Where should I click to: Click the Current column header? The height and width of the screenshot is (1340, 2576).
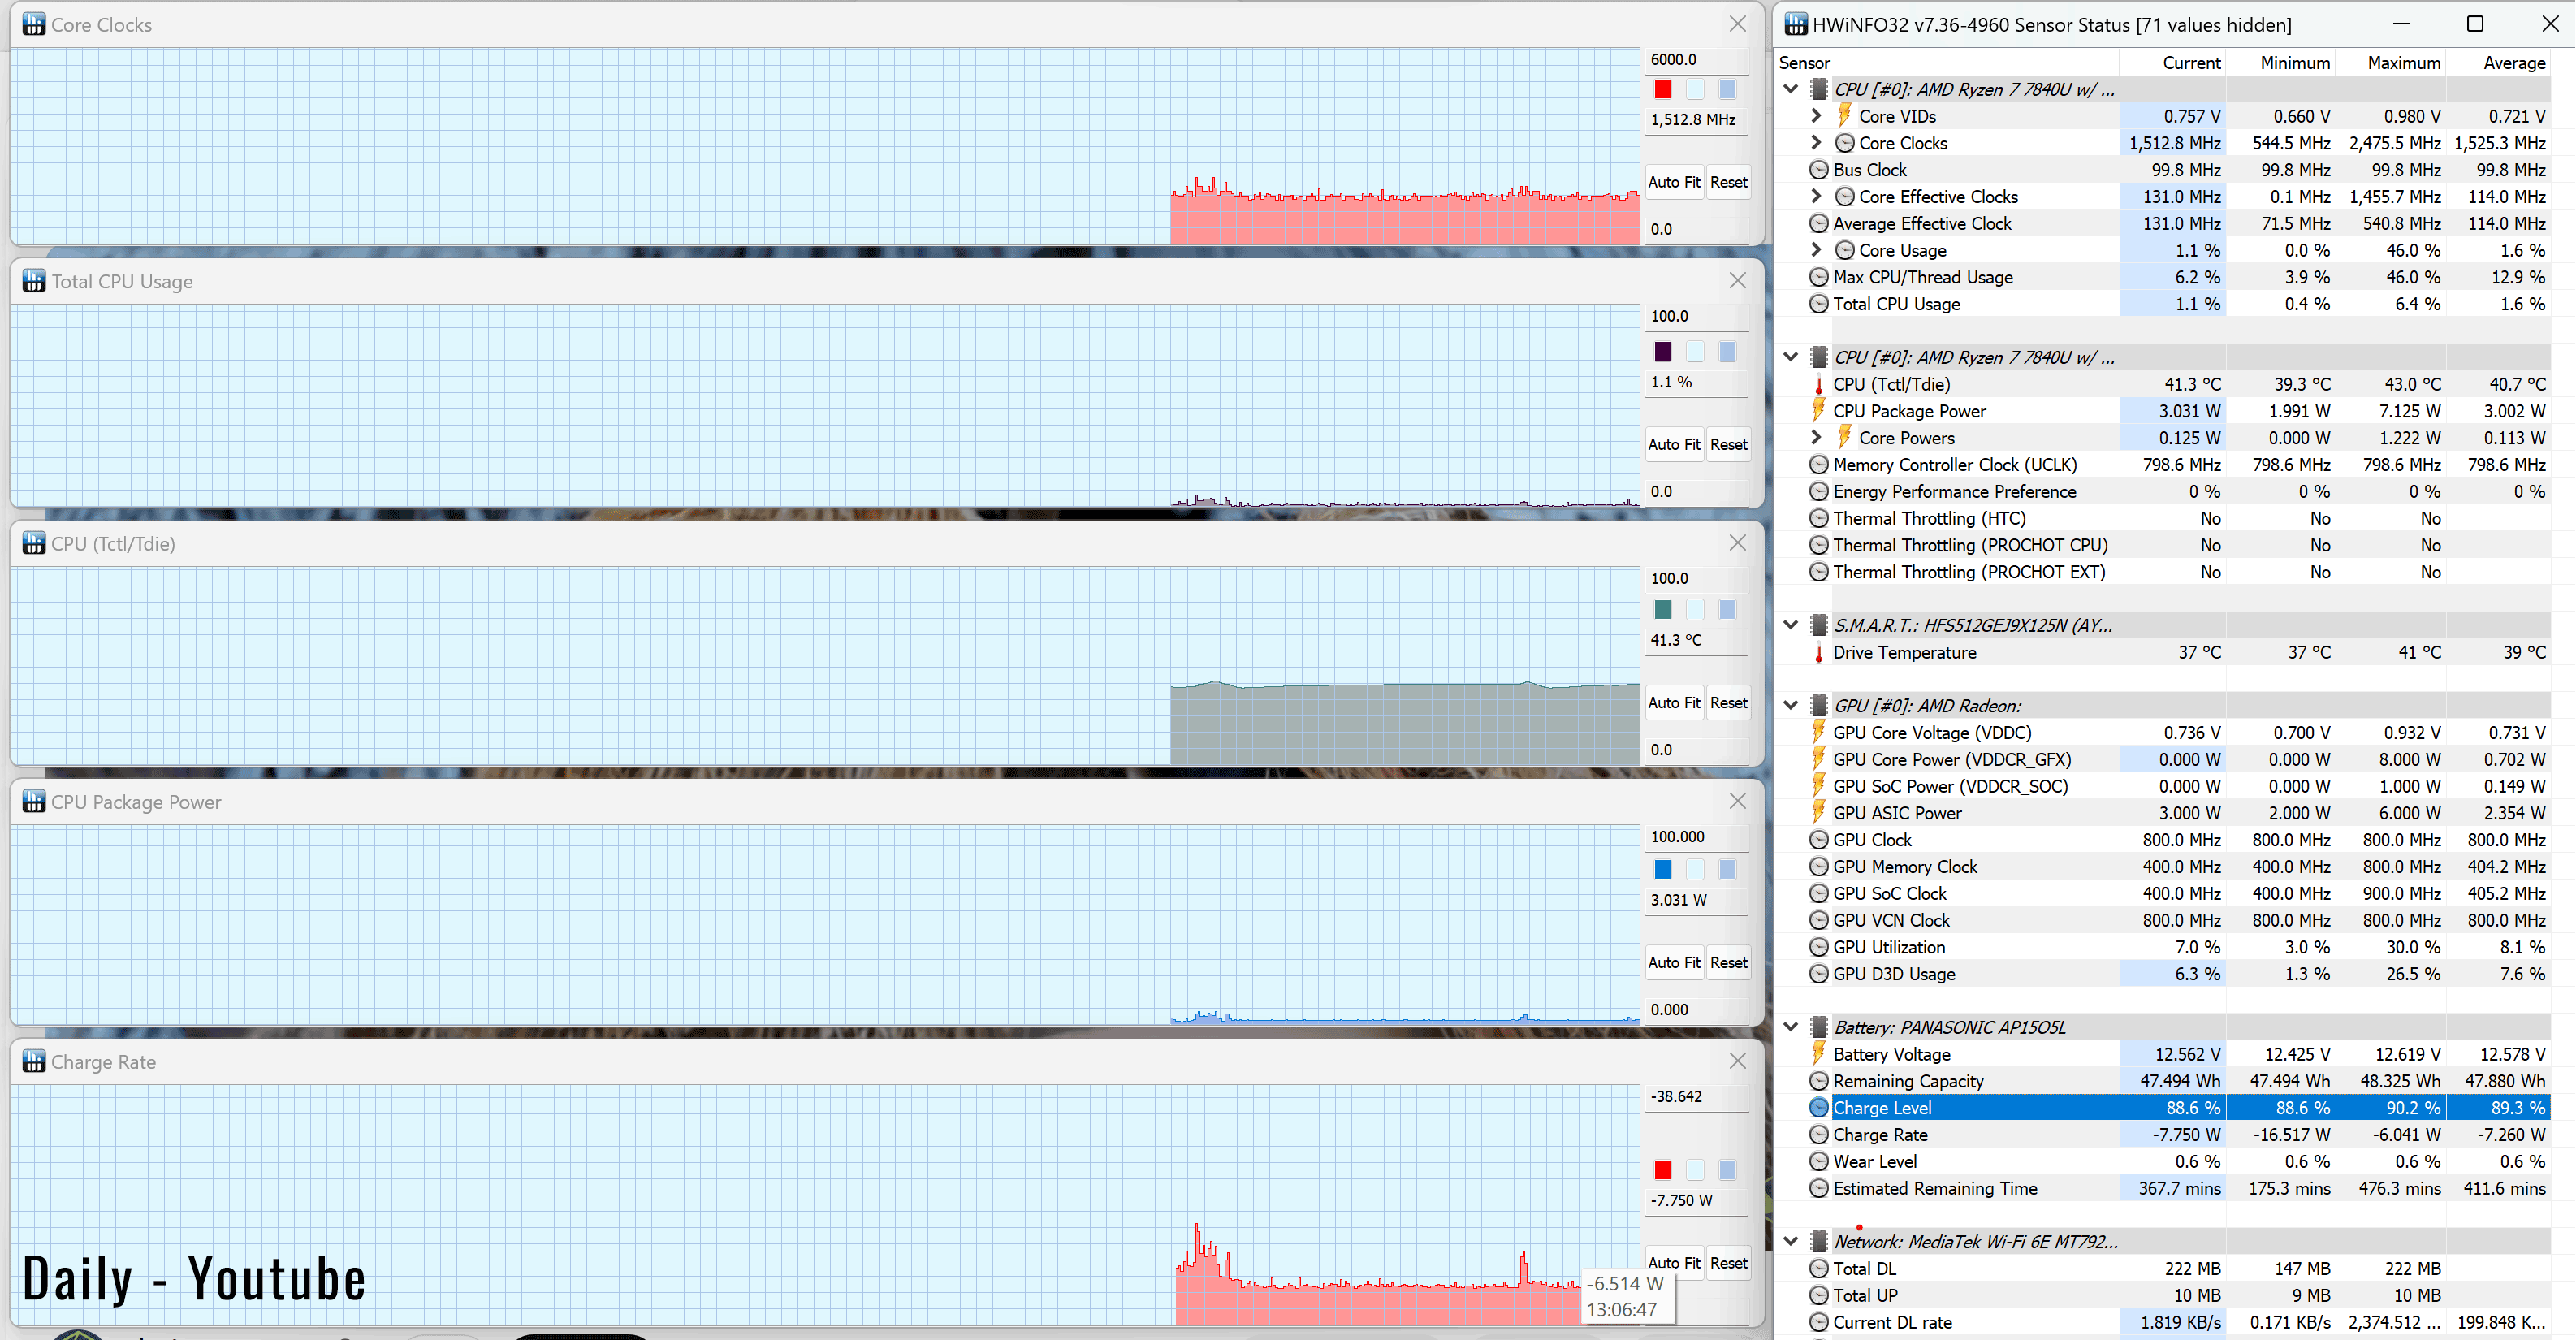(x=2172, y=62)
